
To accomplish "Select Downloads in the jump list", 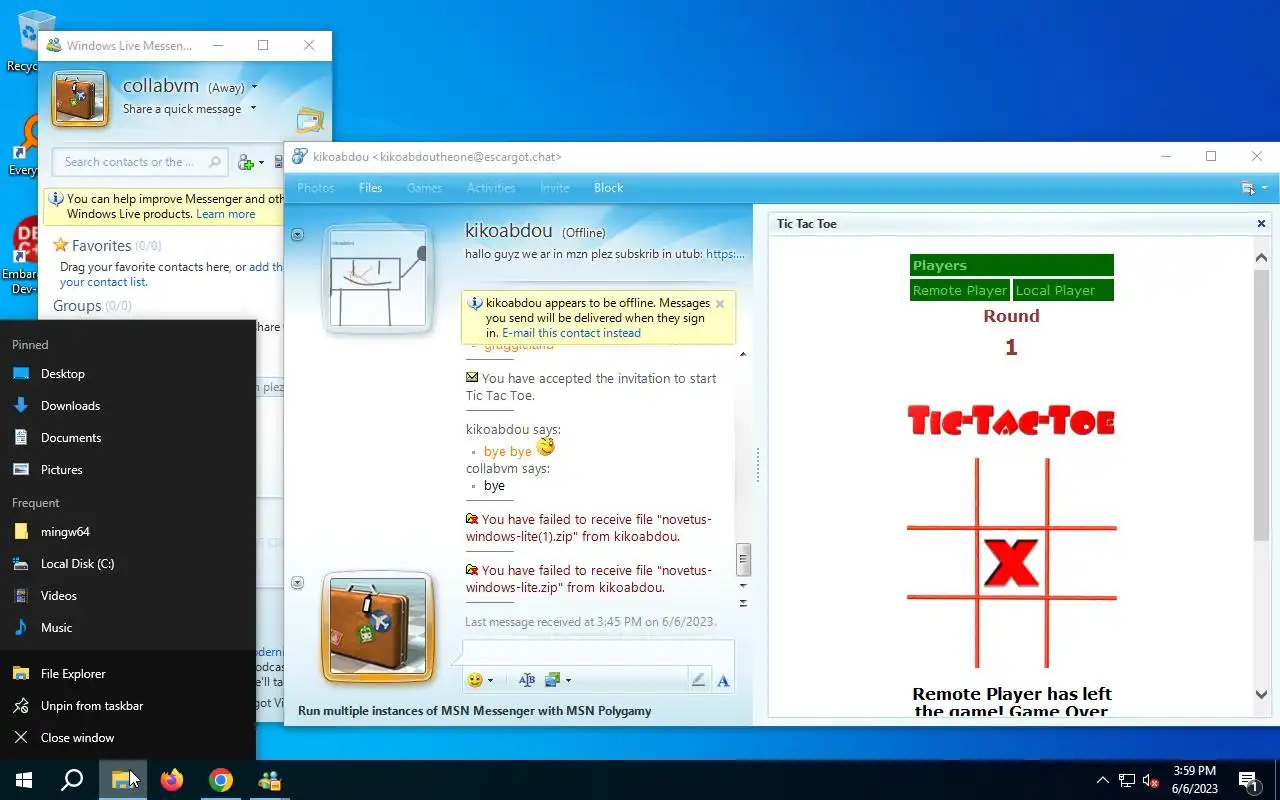I will [x=128, y=405].
